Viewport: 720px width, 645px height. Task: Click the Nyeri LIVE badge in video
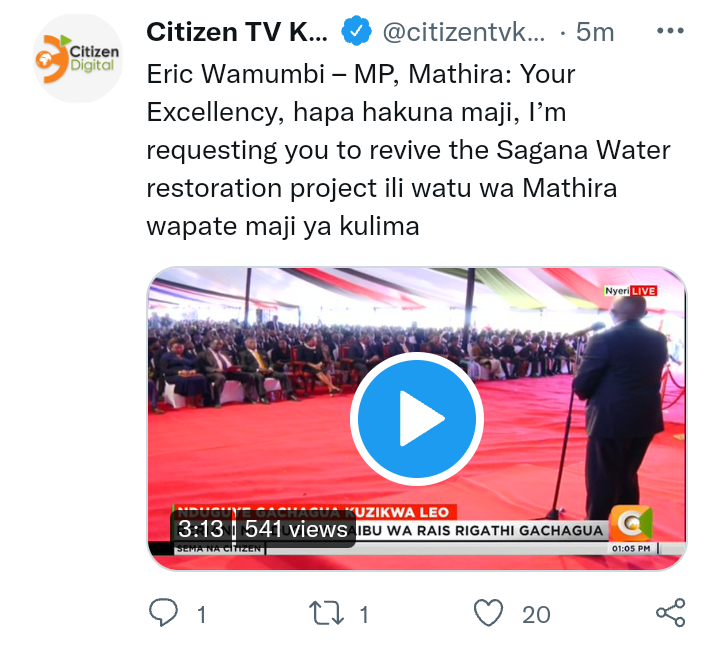point(630,291)
